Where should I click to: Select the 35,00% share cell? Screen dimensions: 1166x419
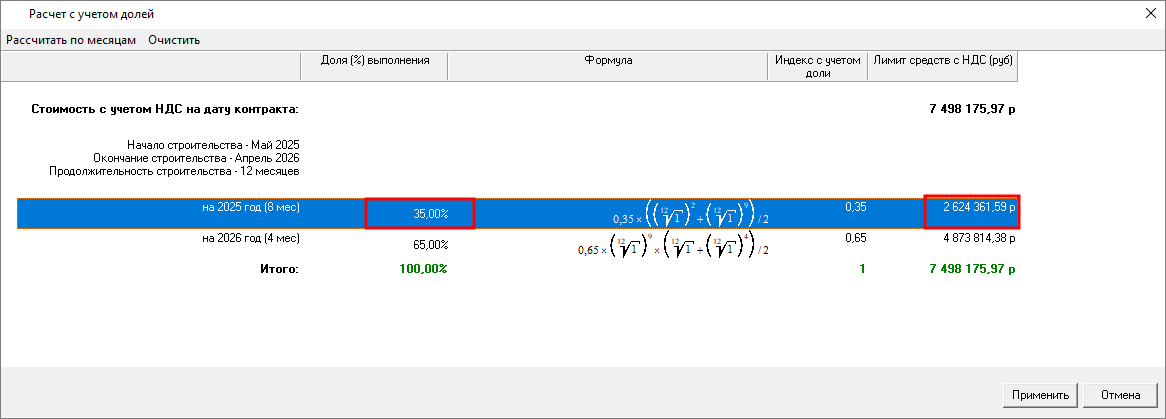pos(419,213)
